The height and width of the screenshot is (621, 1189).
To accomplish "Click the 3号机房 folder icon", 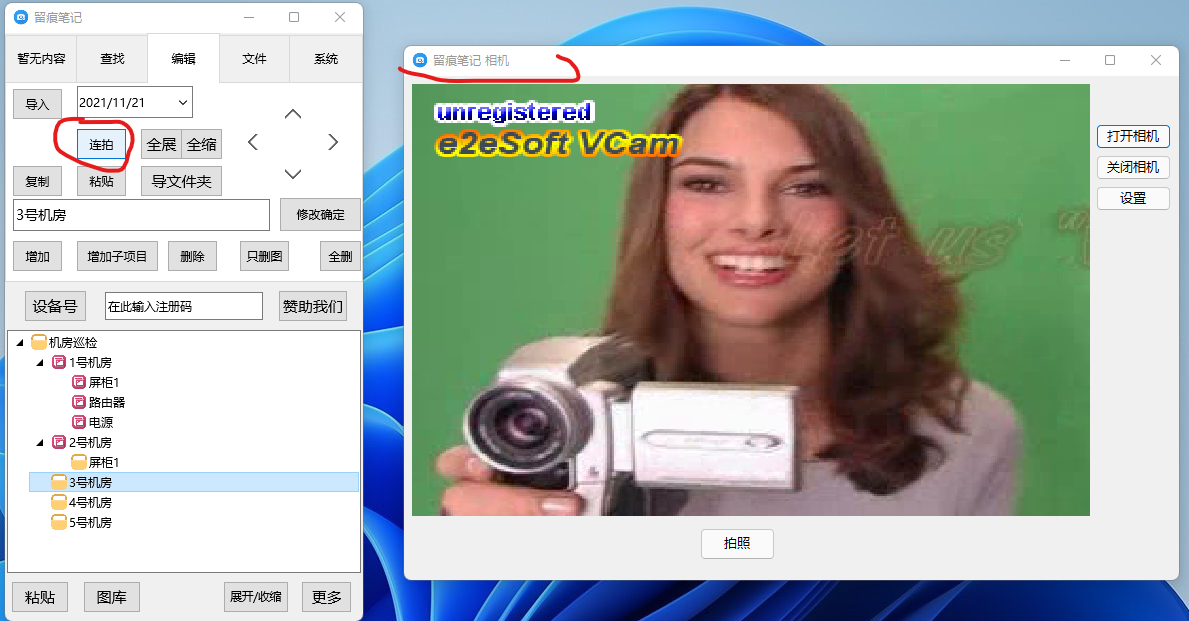I will [x=59, y=481].
